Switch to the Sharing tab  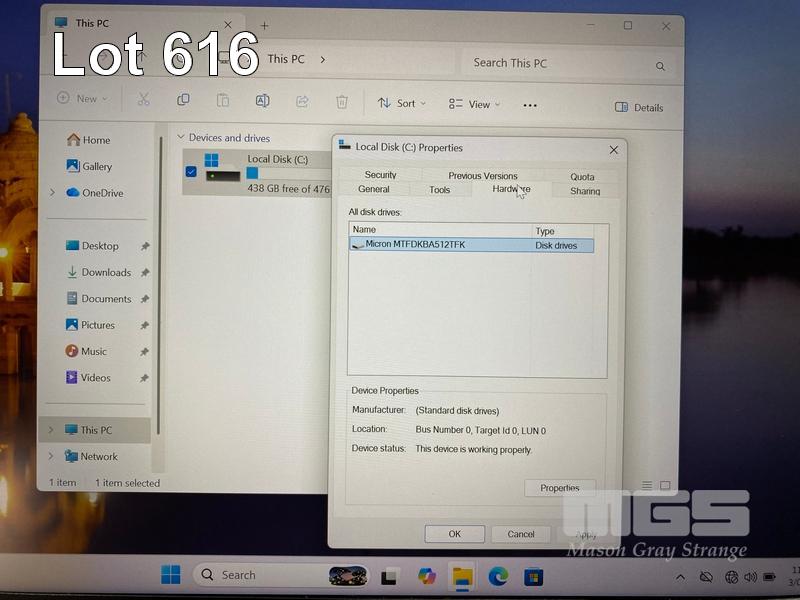585,191
